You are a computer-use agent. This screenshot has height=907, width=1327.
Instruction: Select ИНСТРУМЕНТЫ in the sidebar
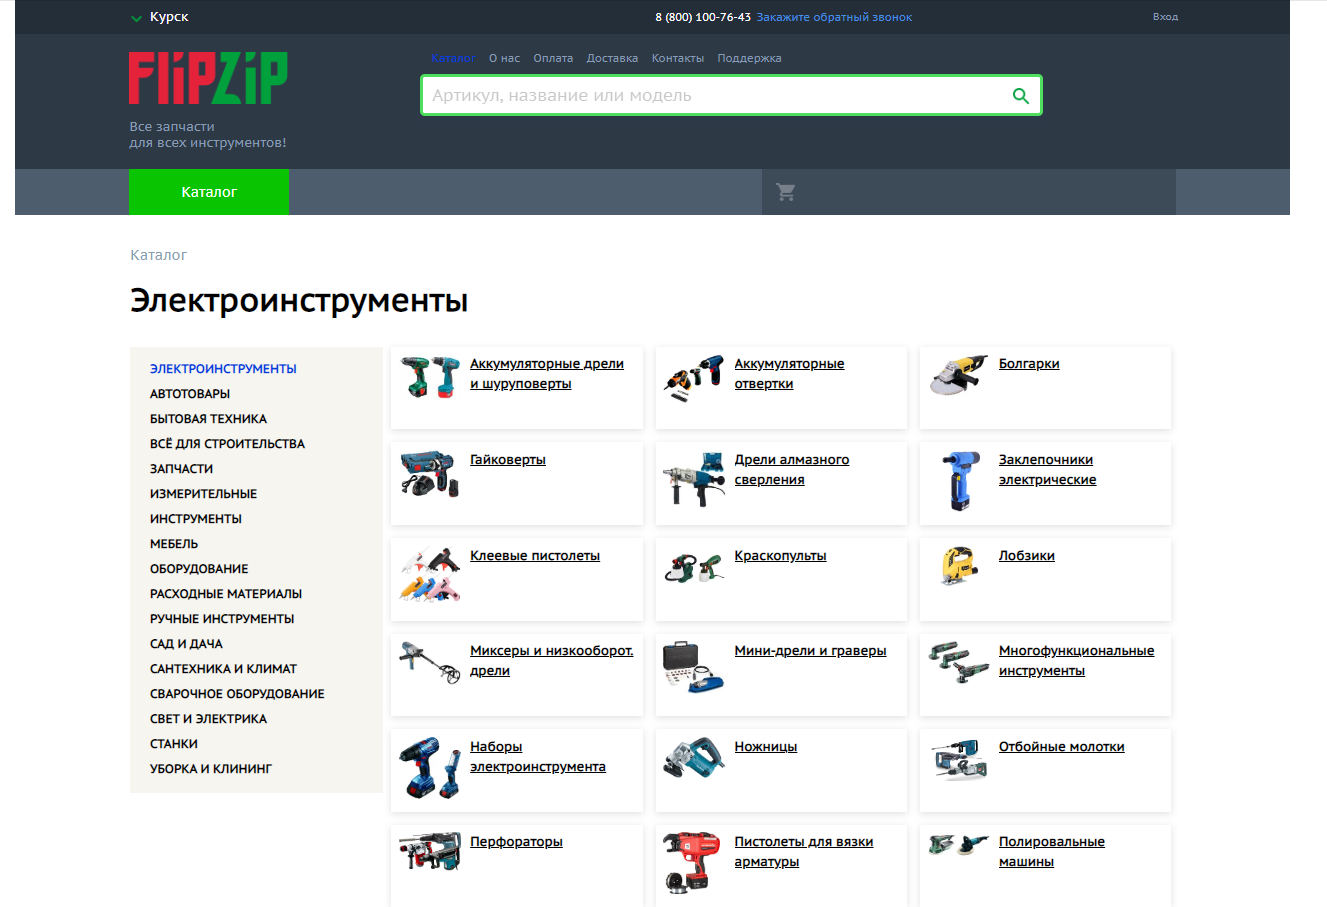[x=196, y=519]
